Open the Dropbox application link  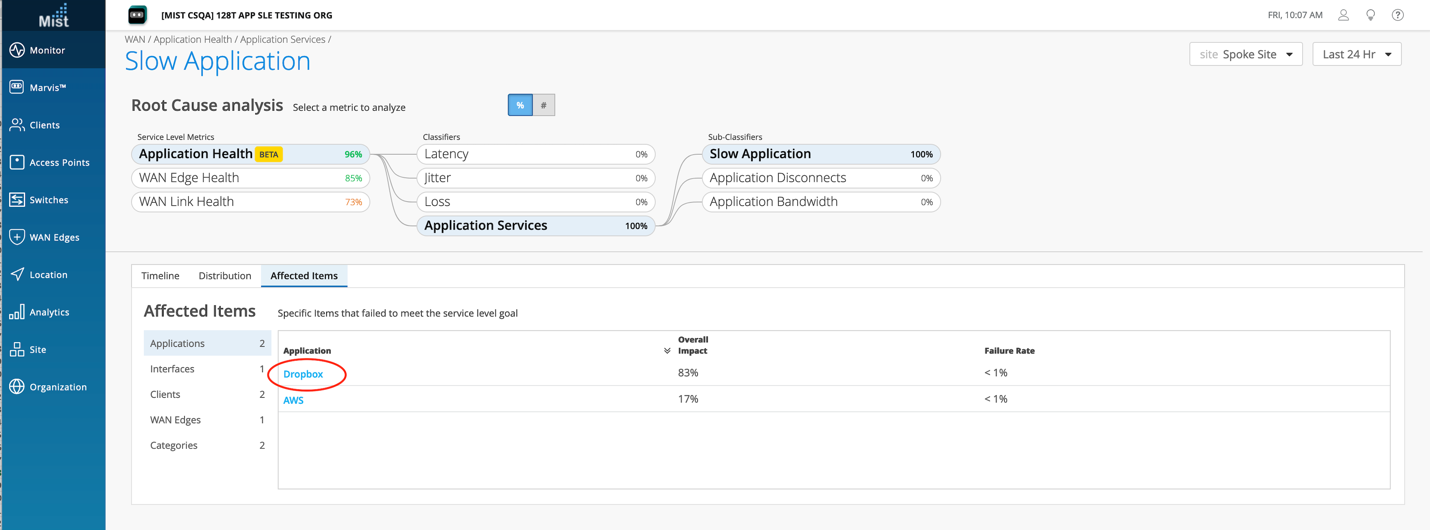(x=303, y=374)
